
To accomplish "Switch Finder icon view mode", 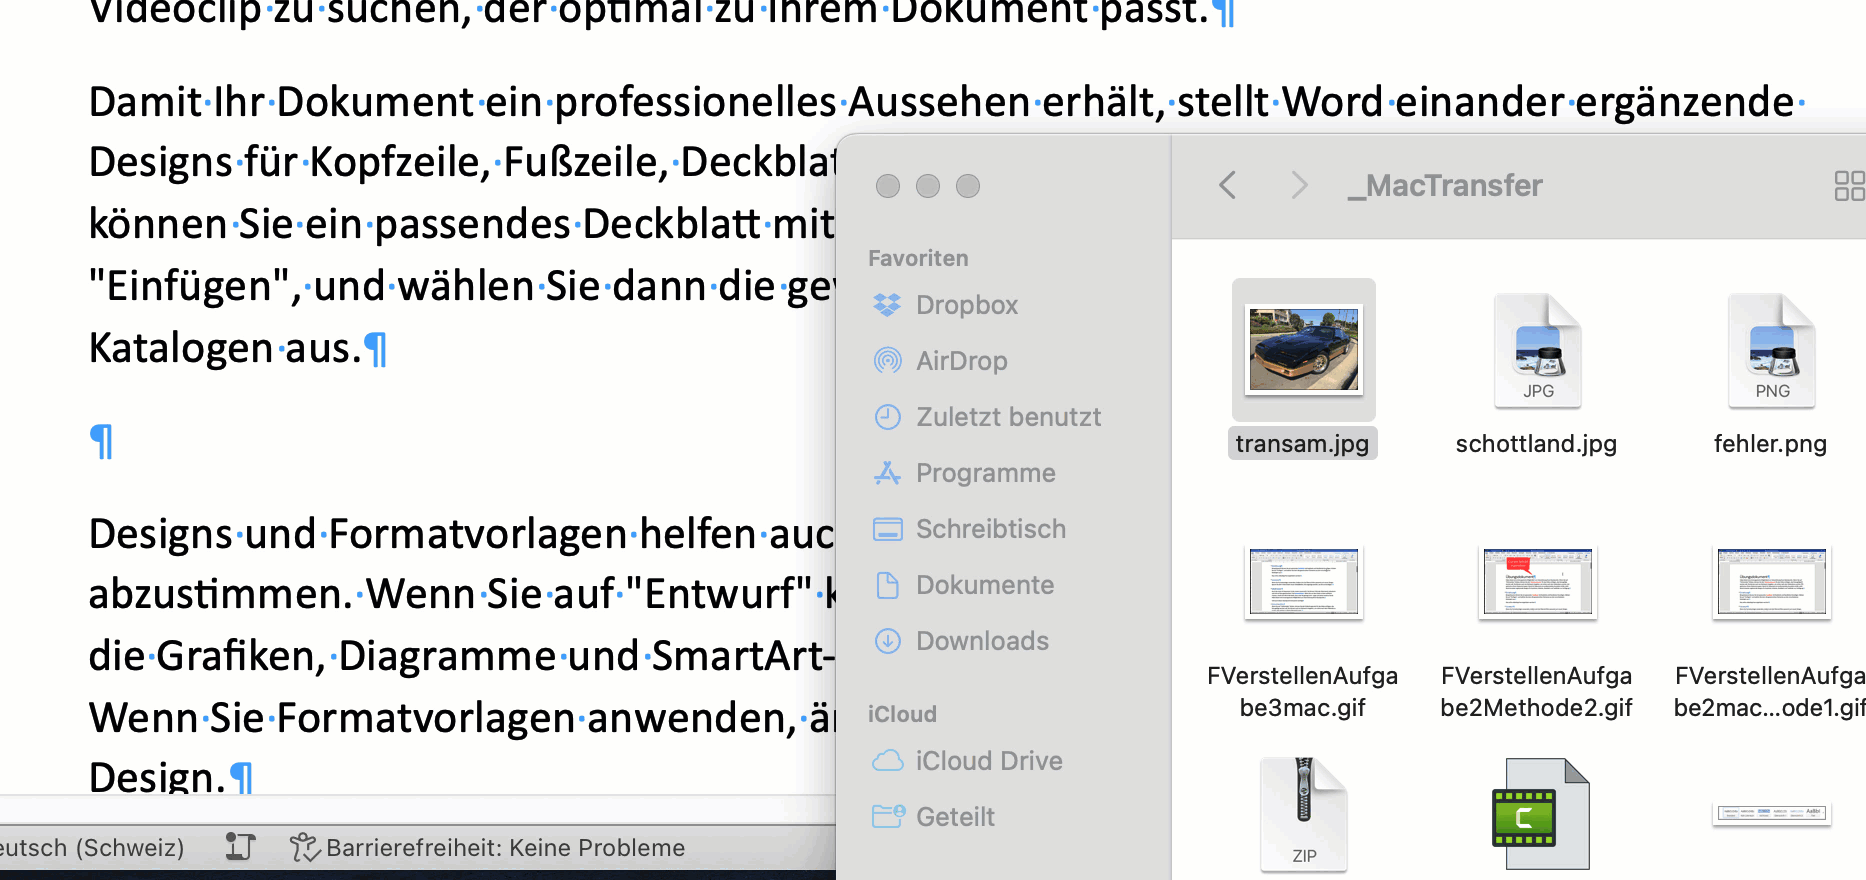I will [1848, 185].
